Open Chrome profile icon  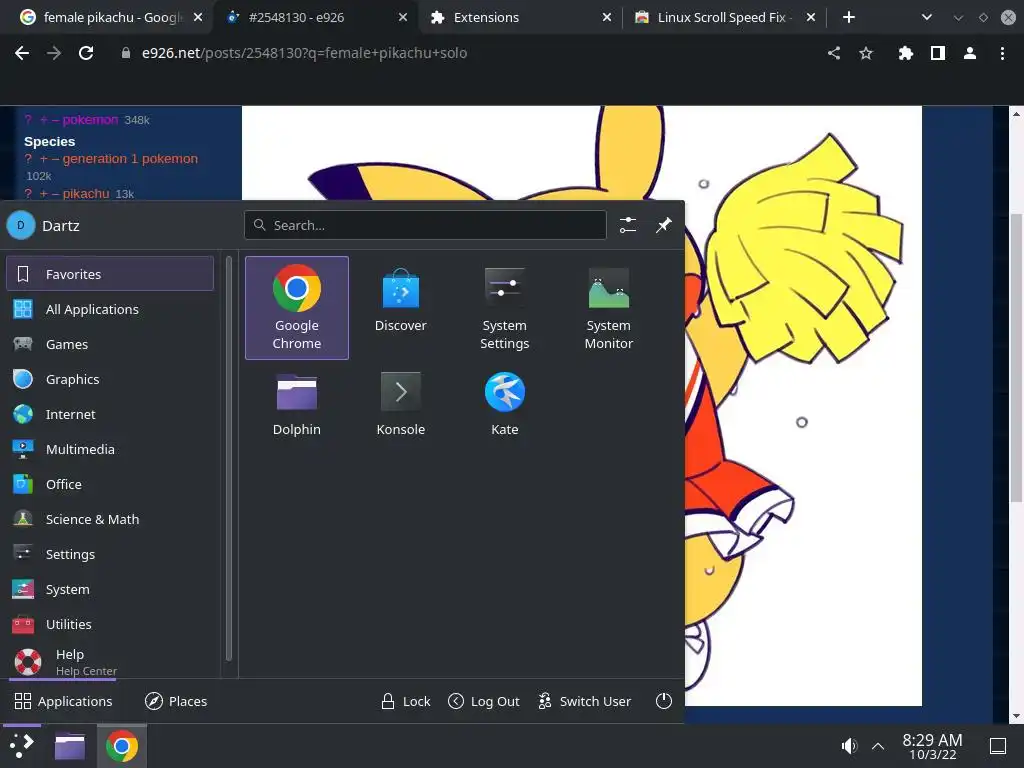click(x=970, y=53)
